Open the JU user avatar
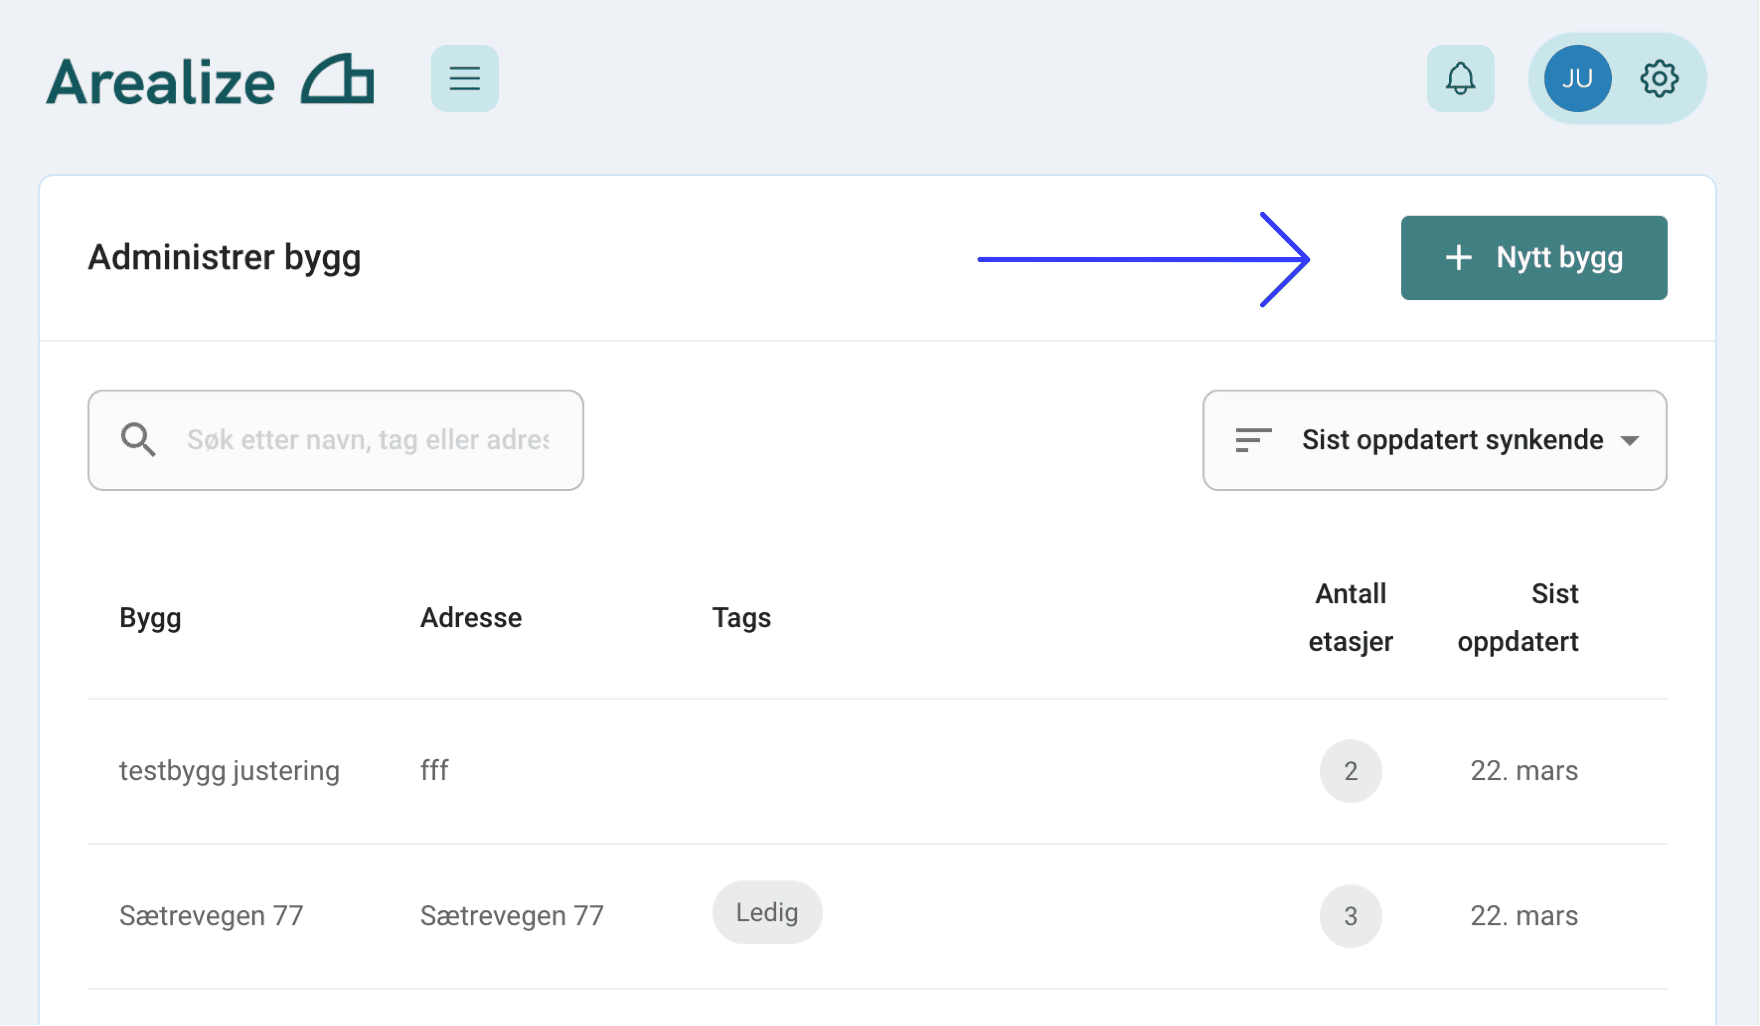This screenshot has width=1760, height=1026. click(1577, 78)
